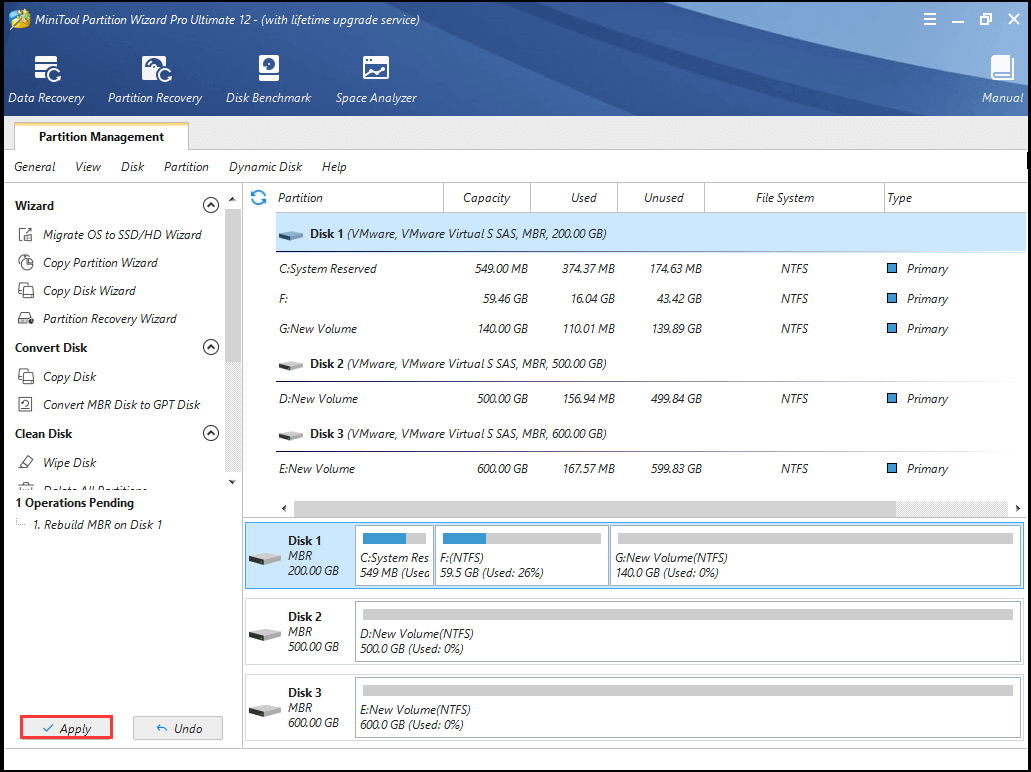The width and height of the screenshot is (1031, 772).
Task: Open the Dynamic Disk menu
Action: coord(265,166)
